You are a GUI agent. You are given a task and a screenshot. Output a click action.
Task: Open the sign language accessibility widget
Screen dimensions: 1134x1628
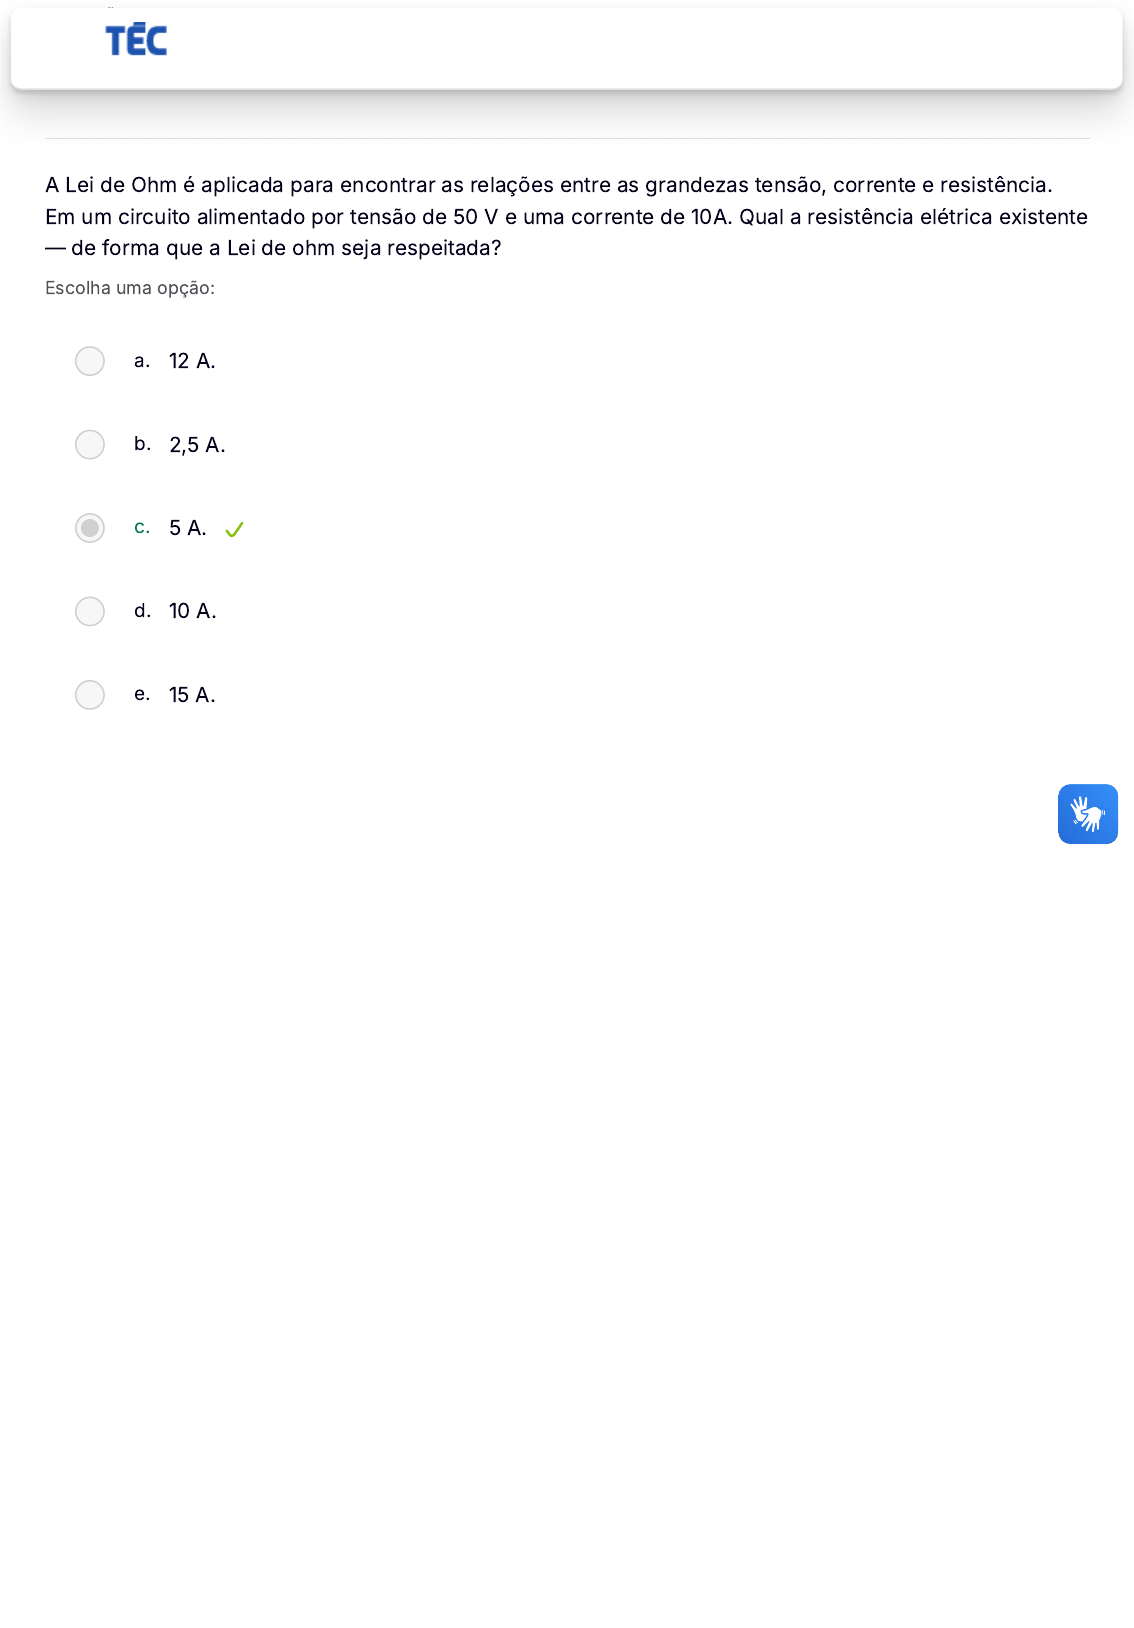coord(1087,814)
